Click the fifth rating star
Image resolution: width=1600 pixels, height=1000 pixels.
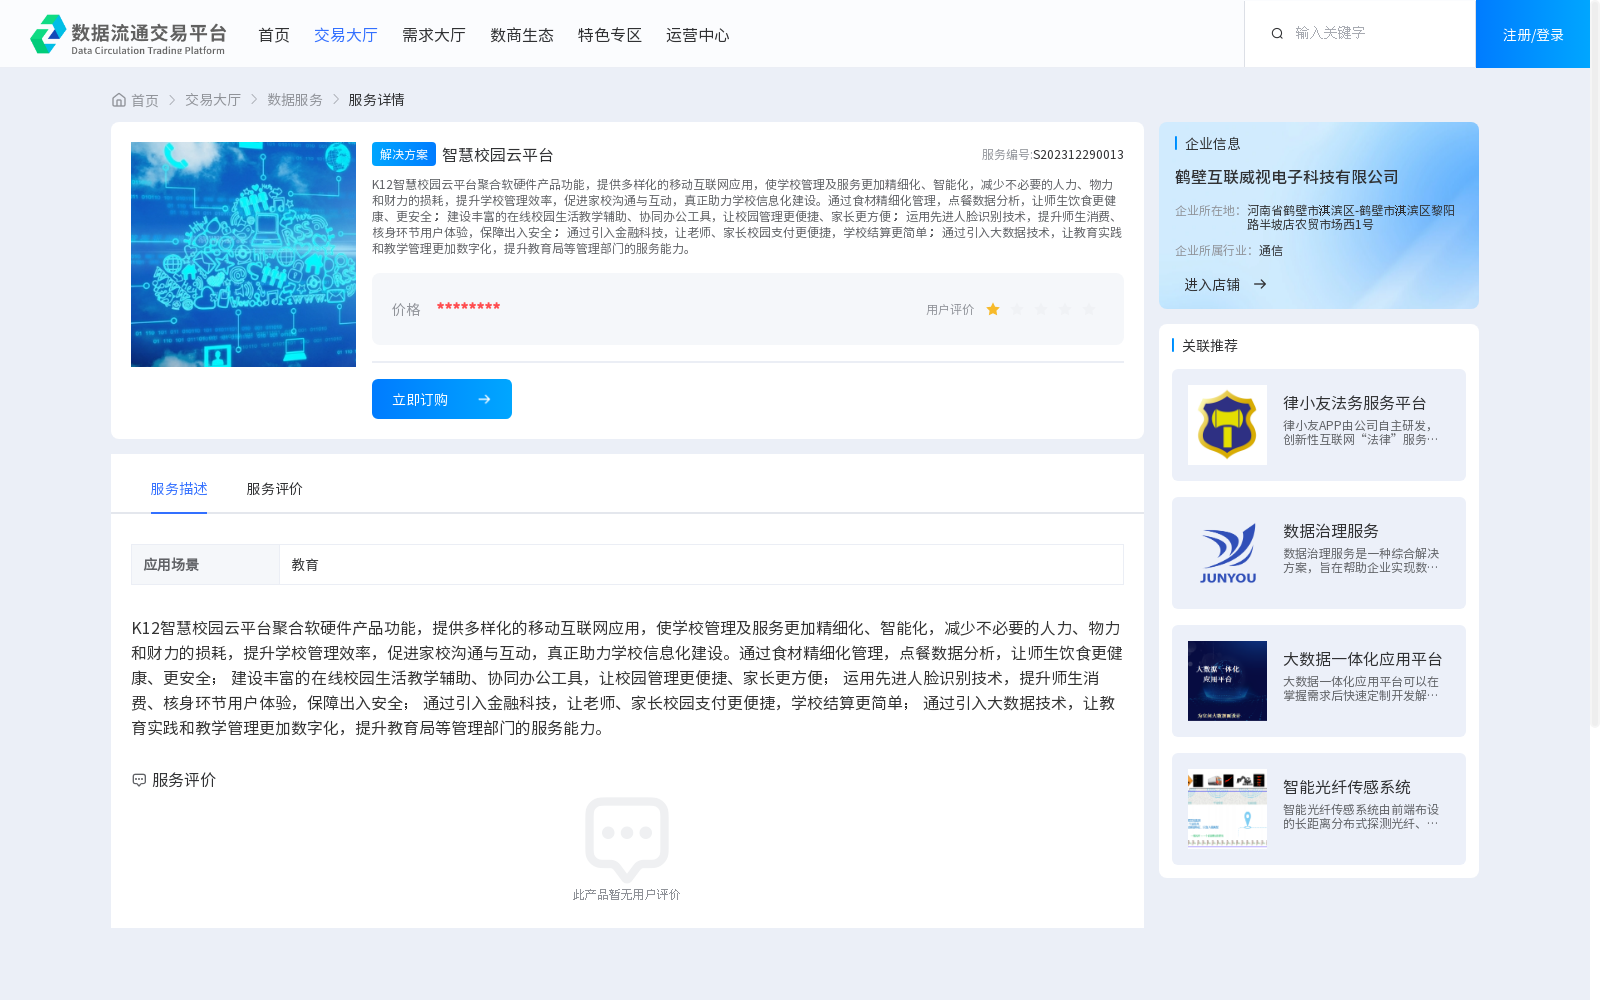pyautogui.click(x=1089, y=310)
